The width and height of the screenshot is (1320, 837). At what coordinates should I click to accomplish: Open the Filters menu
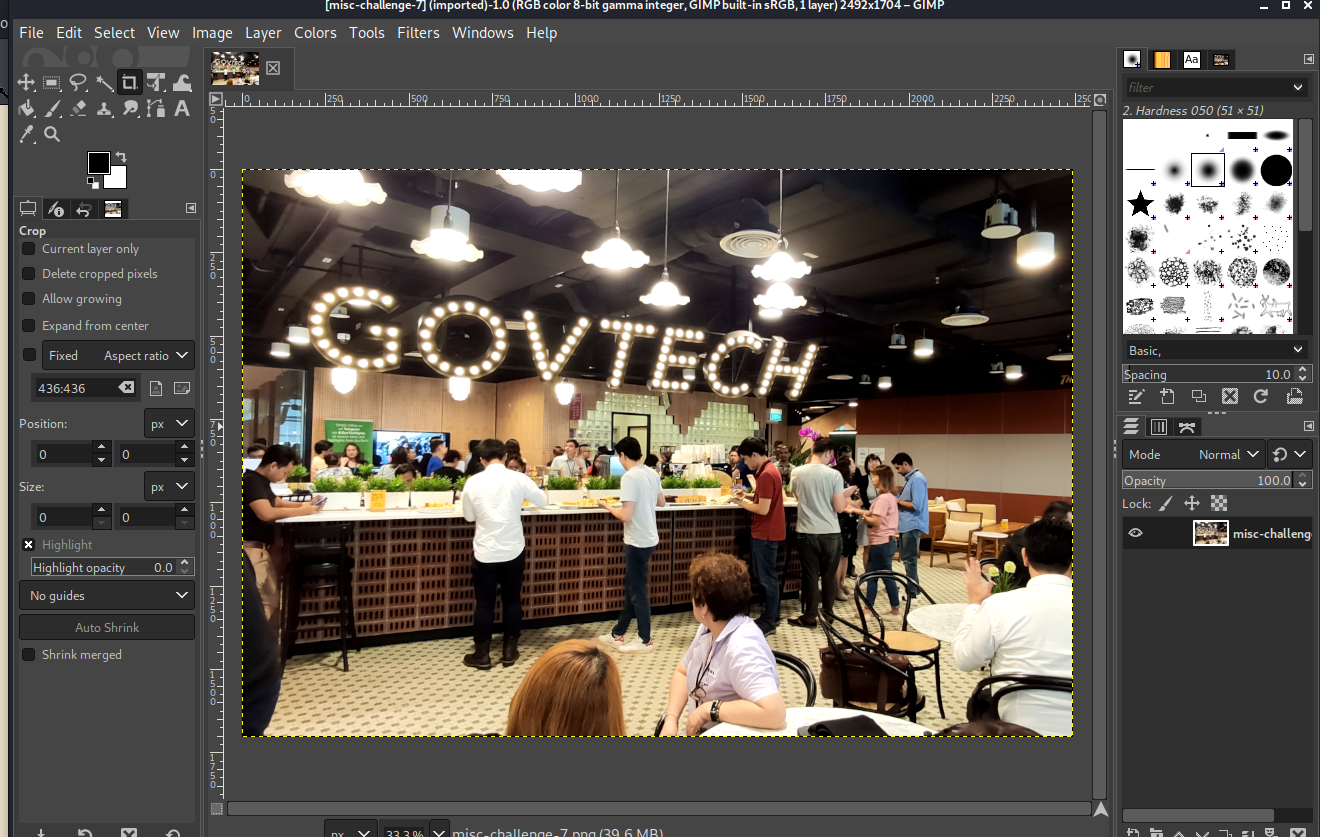click(418, 33)
